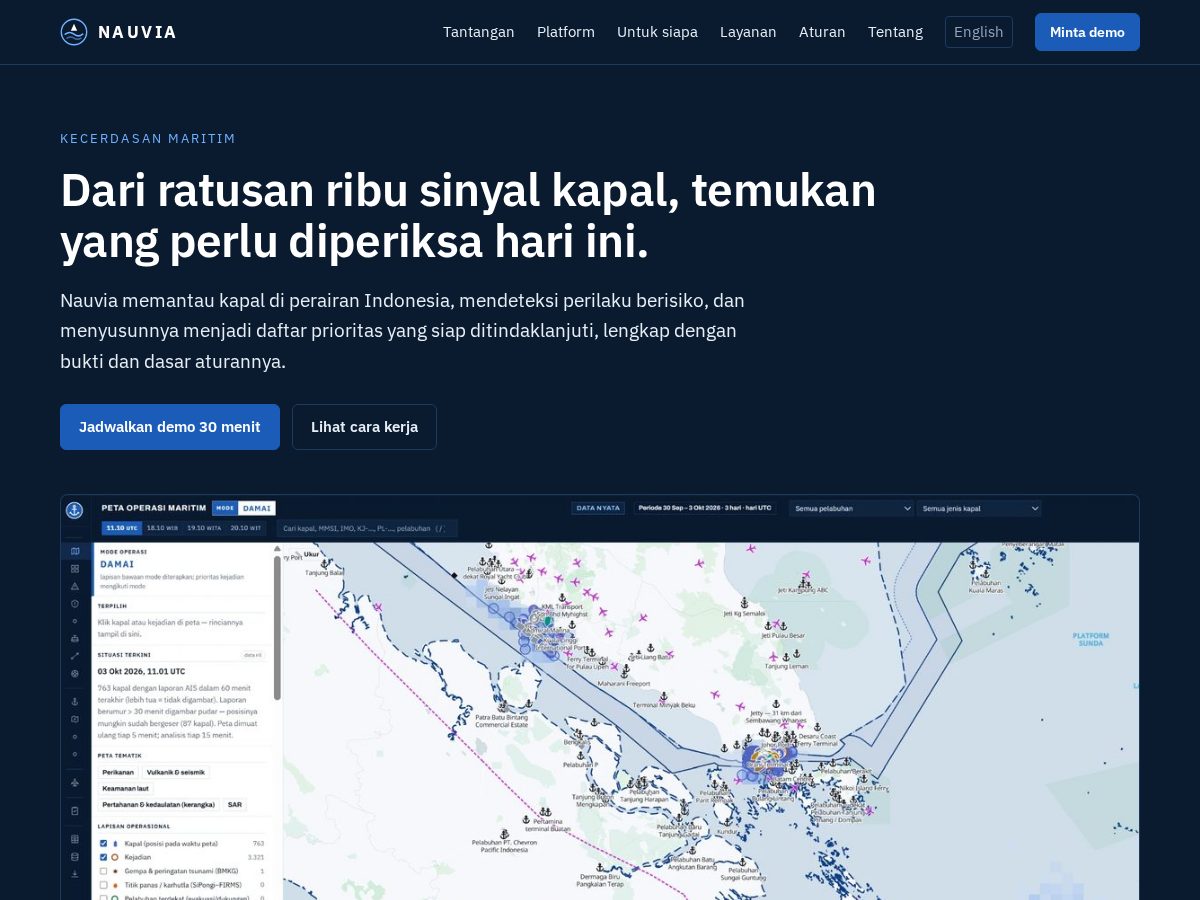Open the table sidebar icon
1200x900 pixels.
(x=75, y=839)
